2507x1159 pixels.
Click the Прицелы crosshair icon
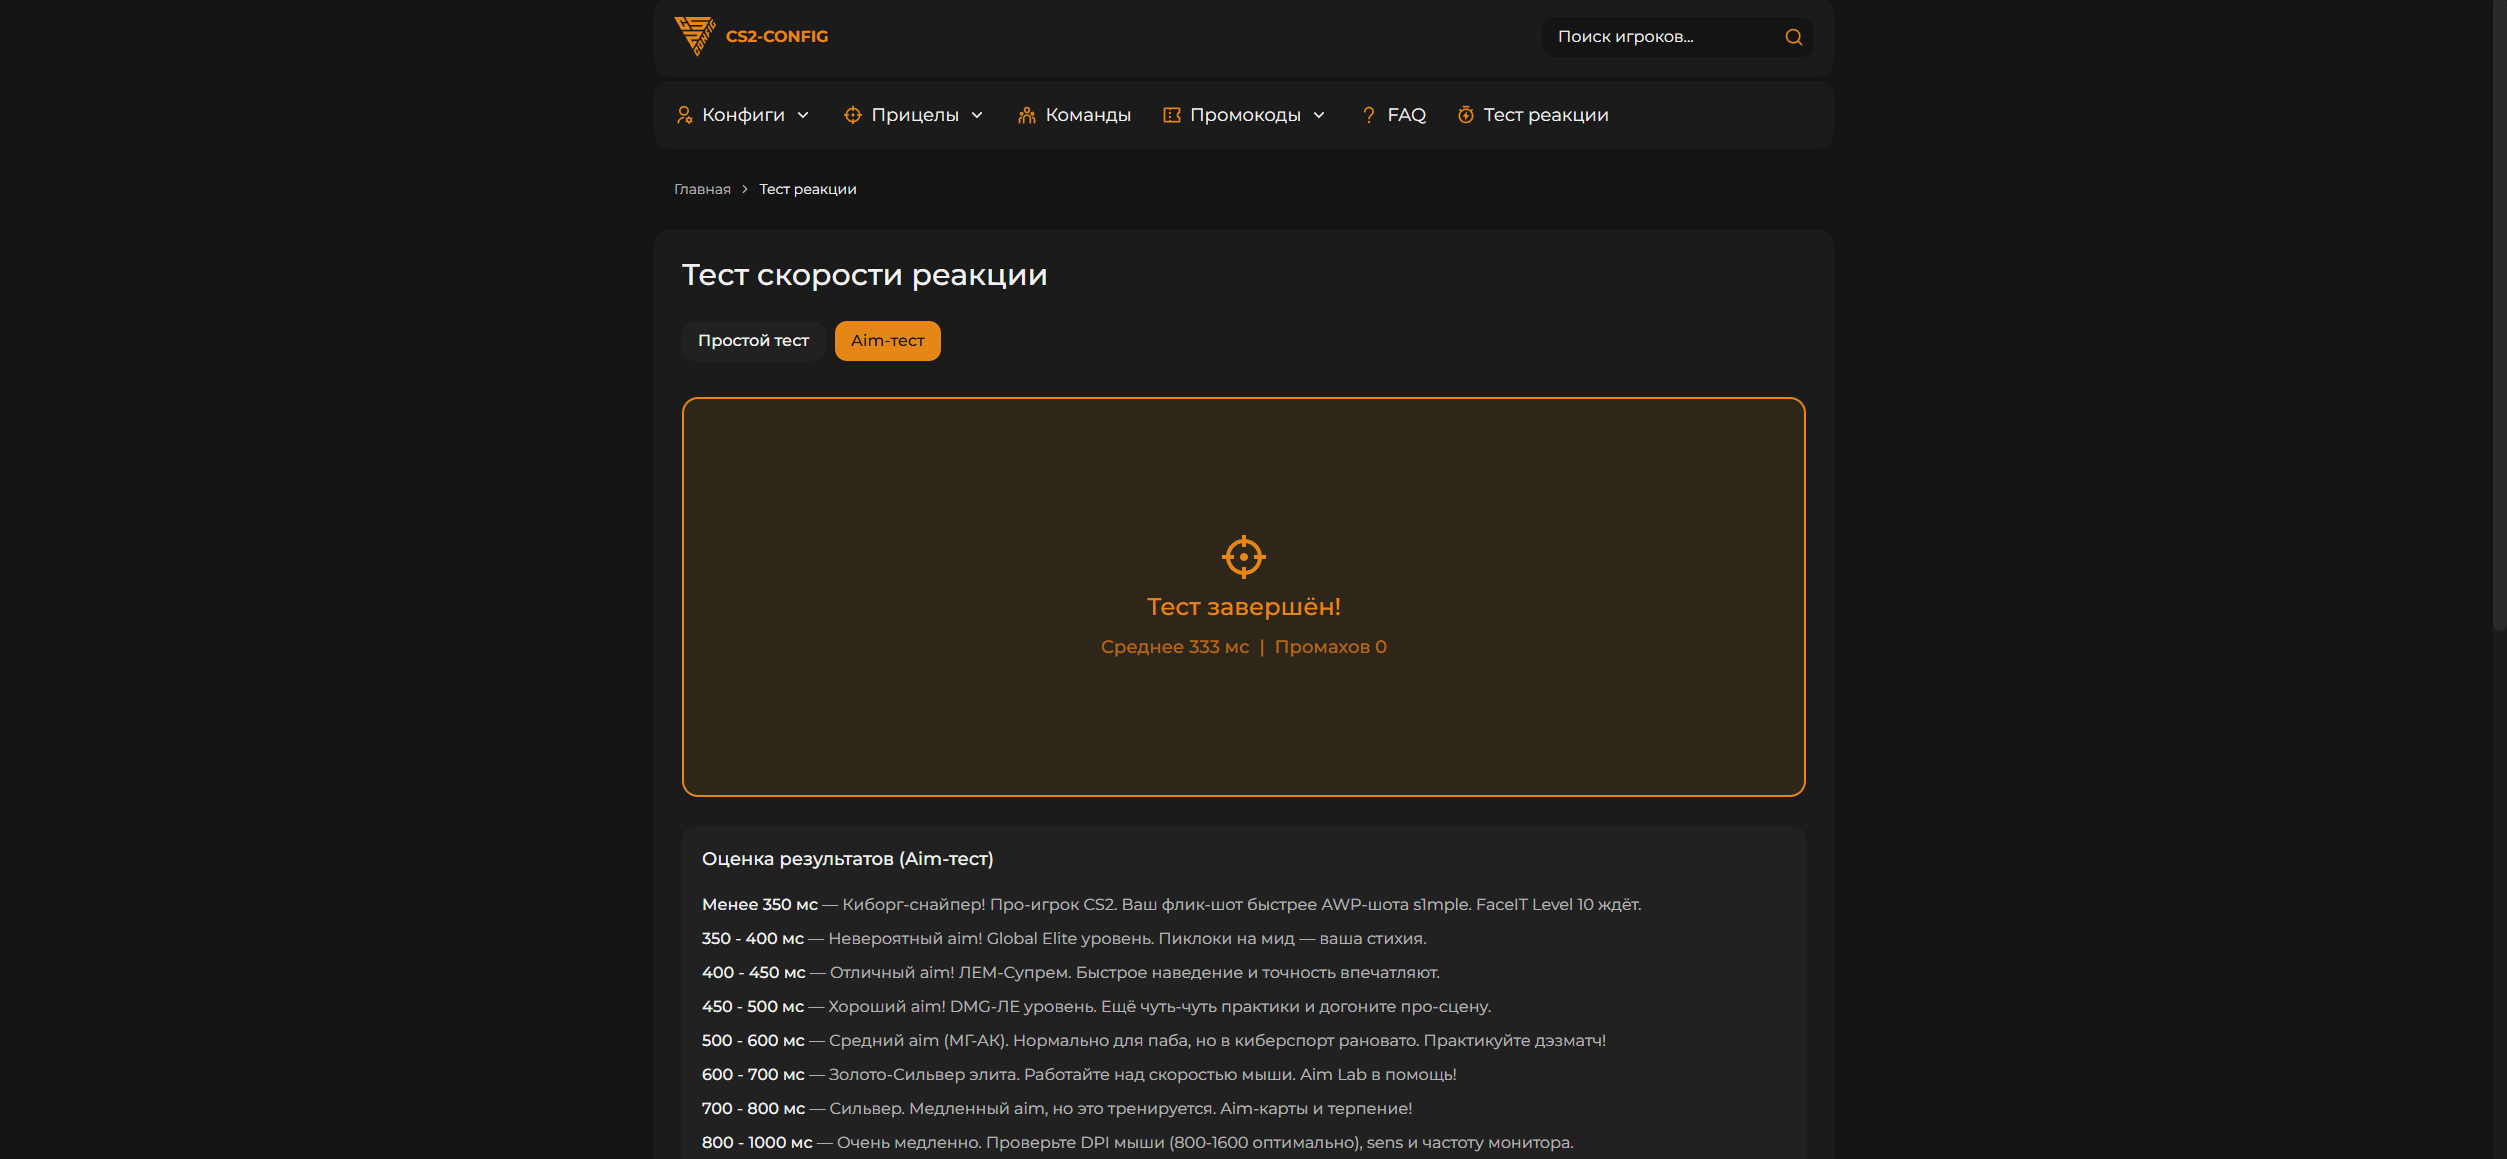(852, 115)
